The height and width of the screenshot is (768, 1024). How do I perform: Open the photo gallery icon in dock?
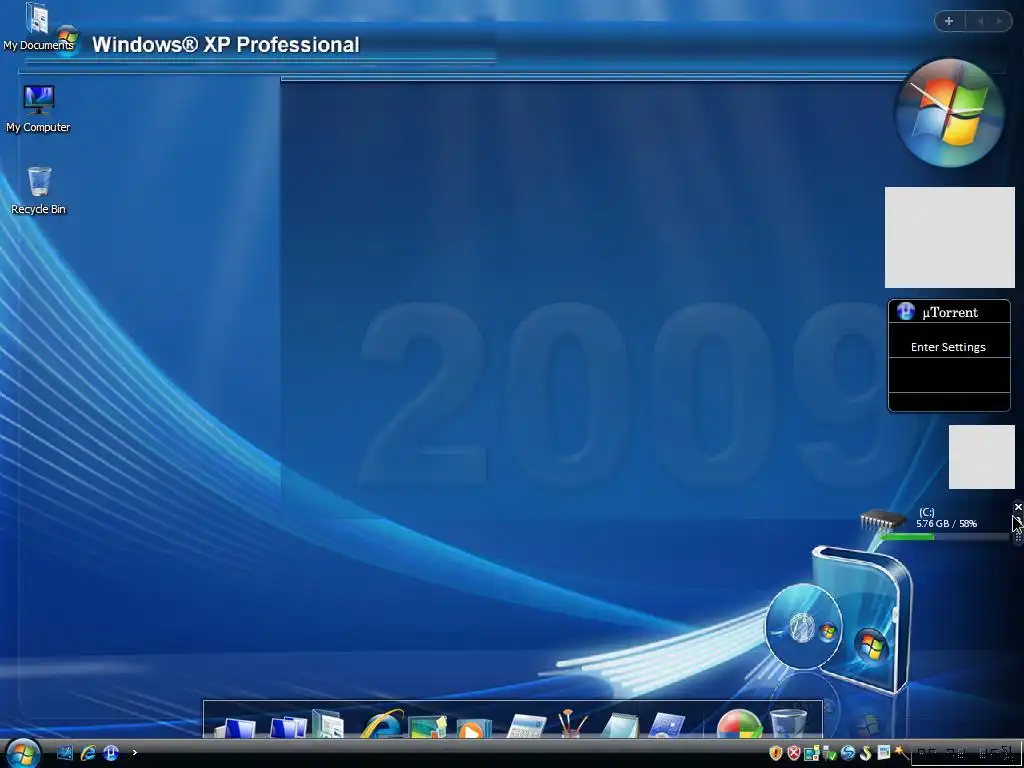pos(428,726)
